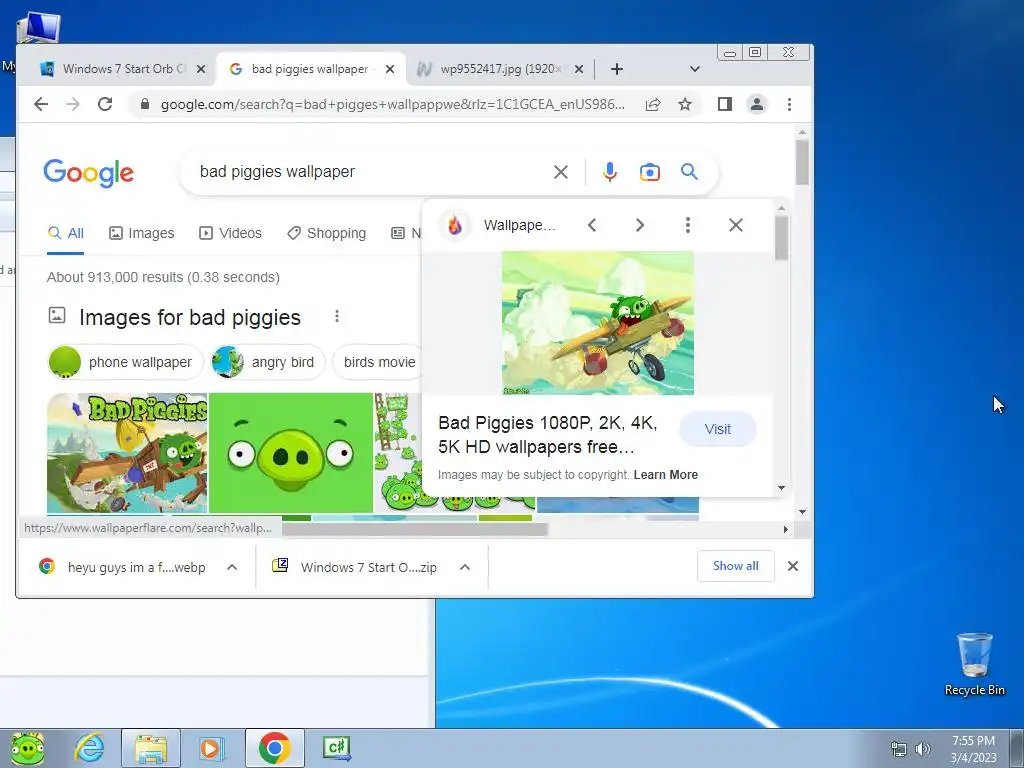1024x768 pixels.
Task: Select the birds movie suggestion chip
Action: click(379, 362)
